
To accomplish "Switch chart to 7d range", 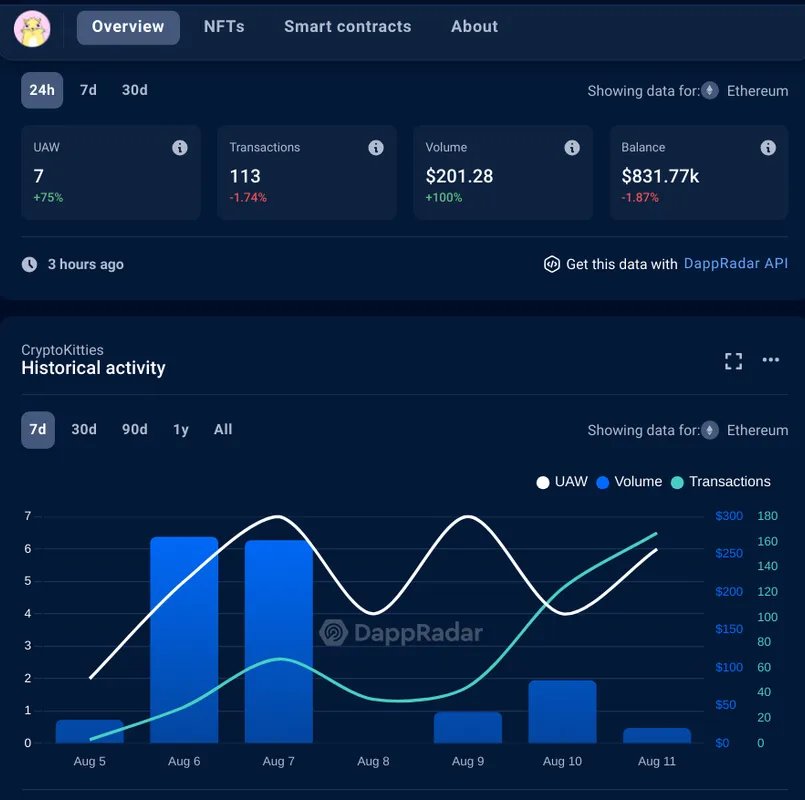I will [x=38, y=430].
